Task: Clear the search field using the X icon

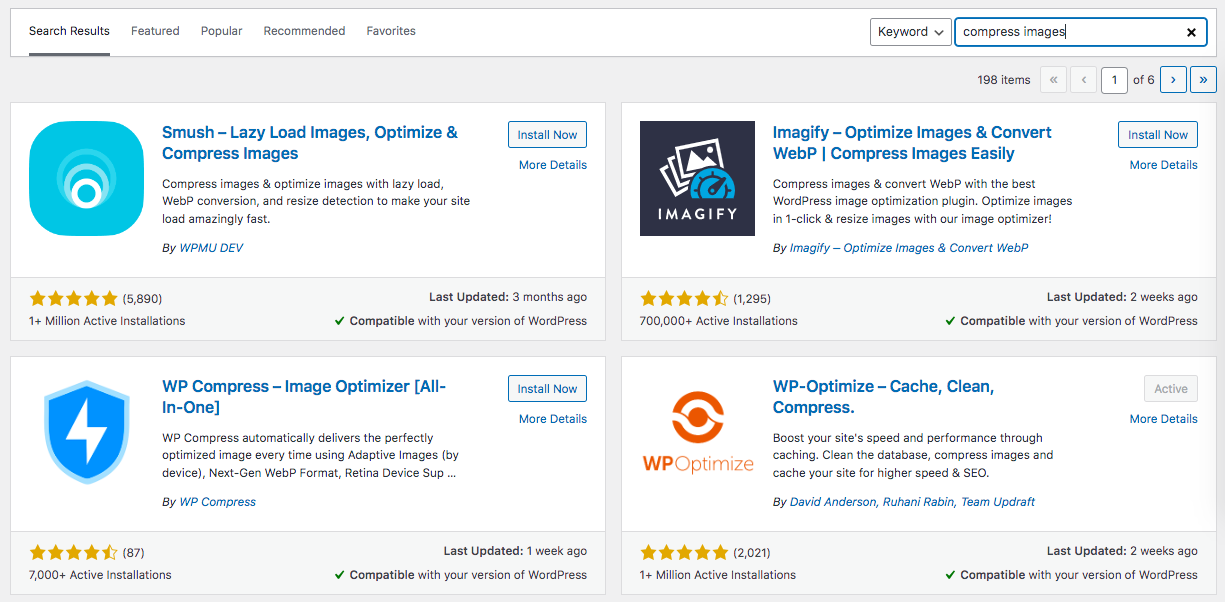Action: (1191, 32)
